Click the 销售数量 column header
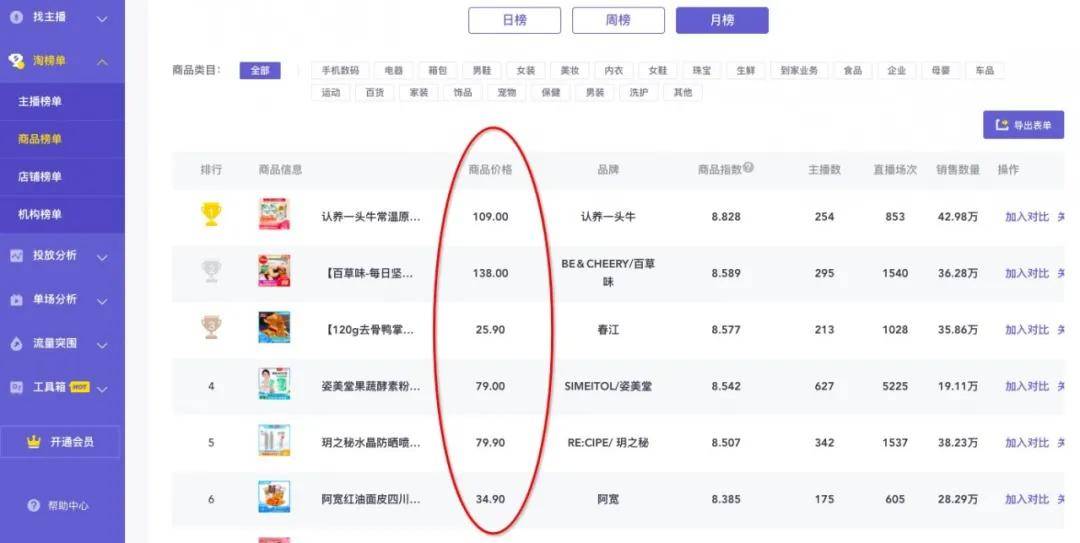 click(957, 170)
